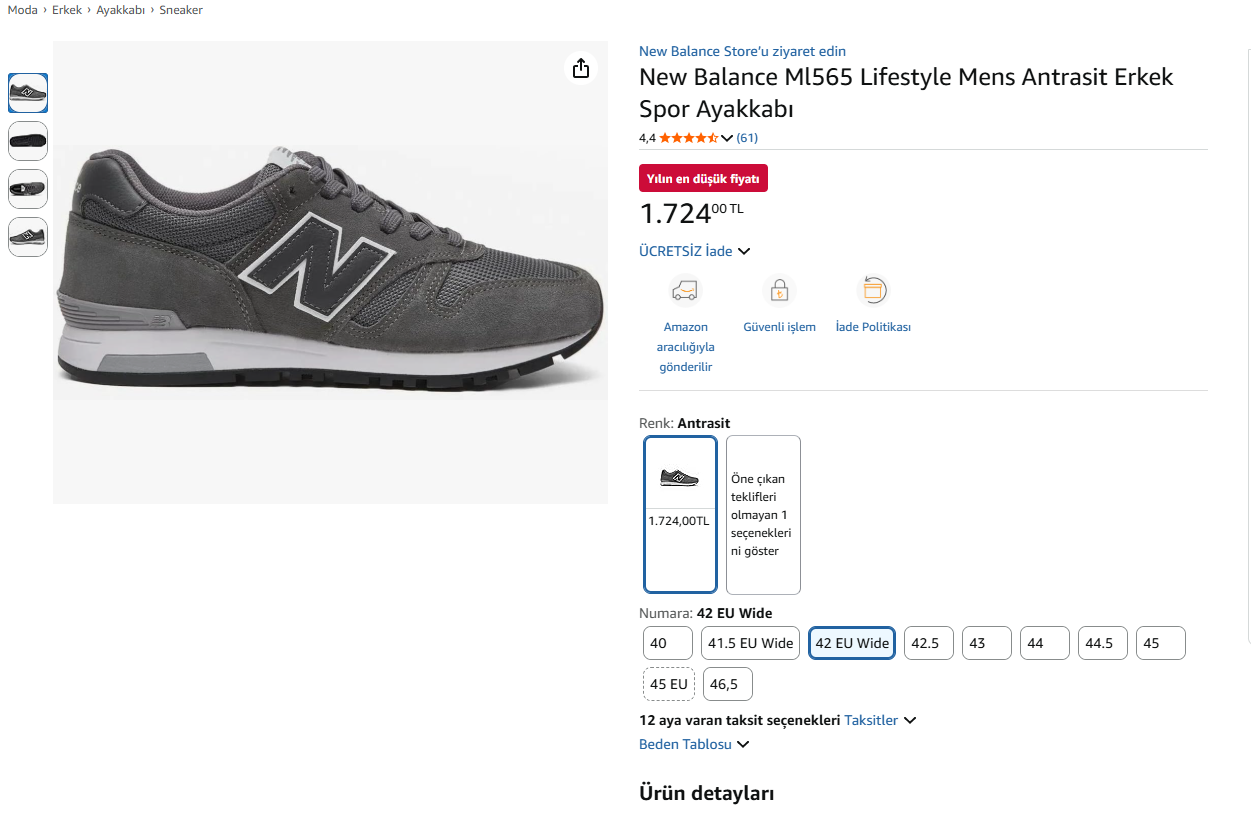Click the share icon on product image
1251x814 pixels.
coord(581,68)
